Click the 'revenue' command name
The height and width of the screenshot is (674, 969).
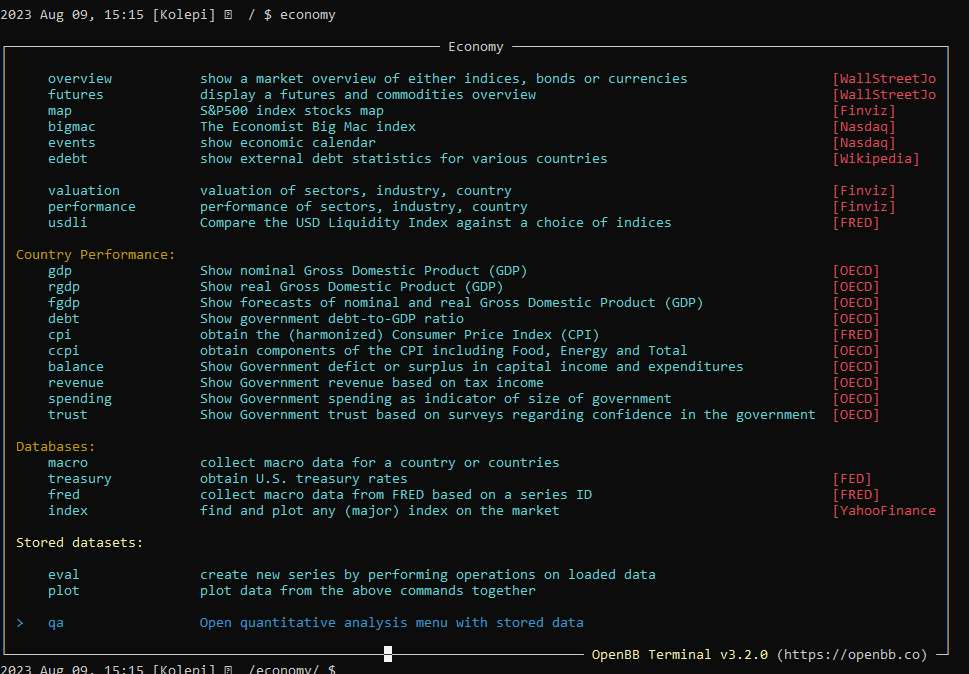[x=76, y=383]
